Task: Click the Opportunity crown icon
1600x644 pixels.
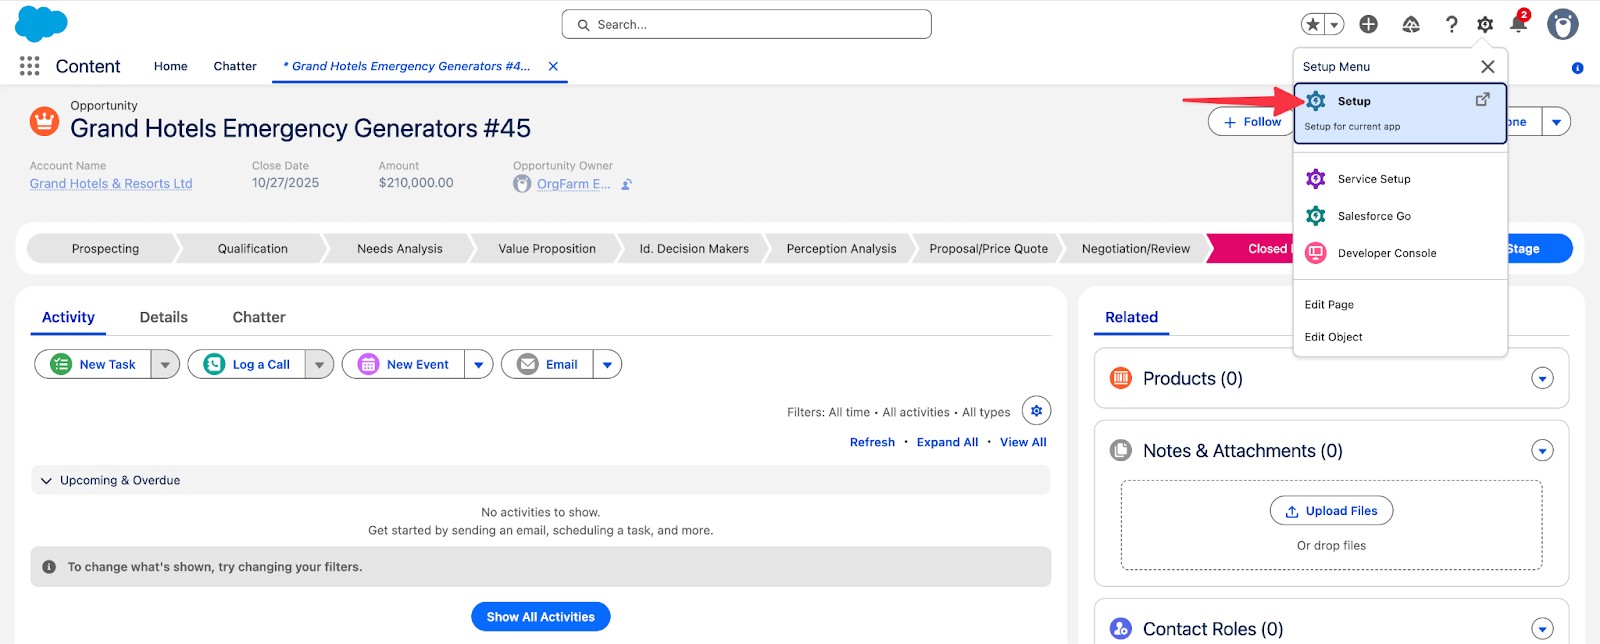Action: 44,121
